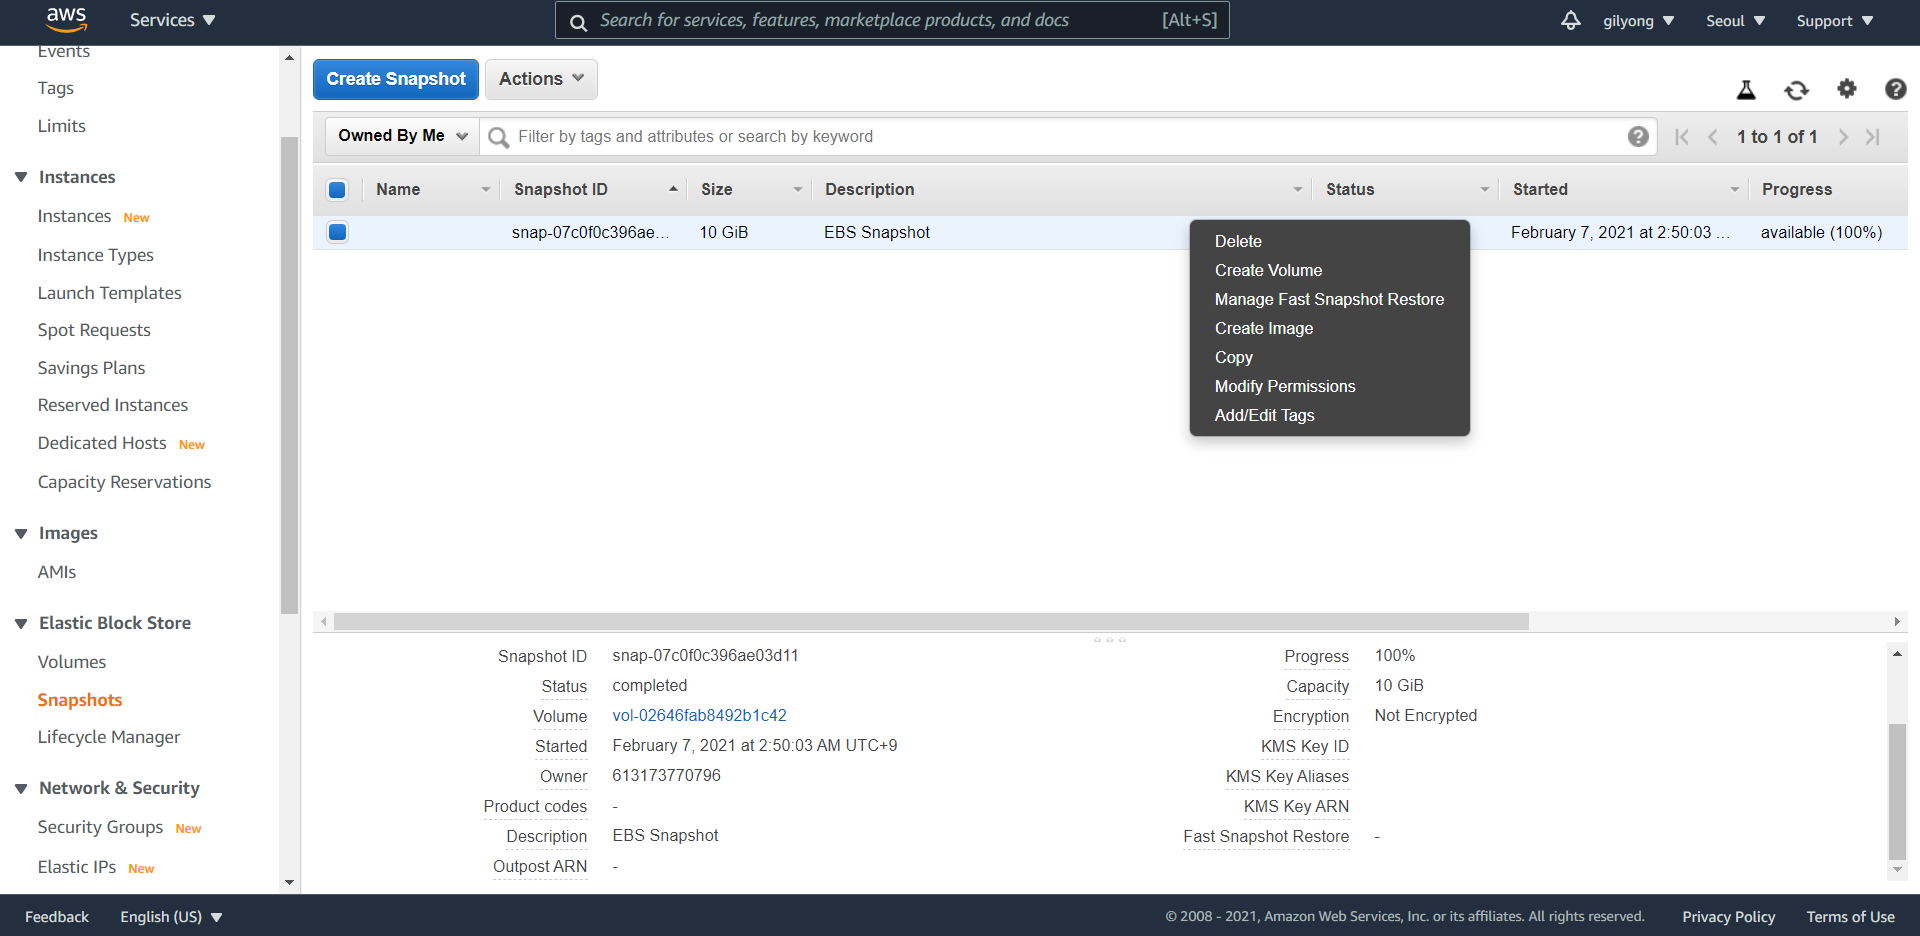This screenshot has width=1920, height=936.
Task: Click the AWS logo home icon
Action: pos(66,20)
